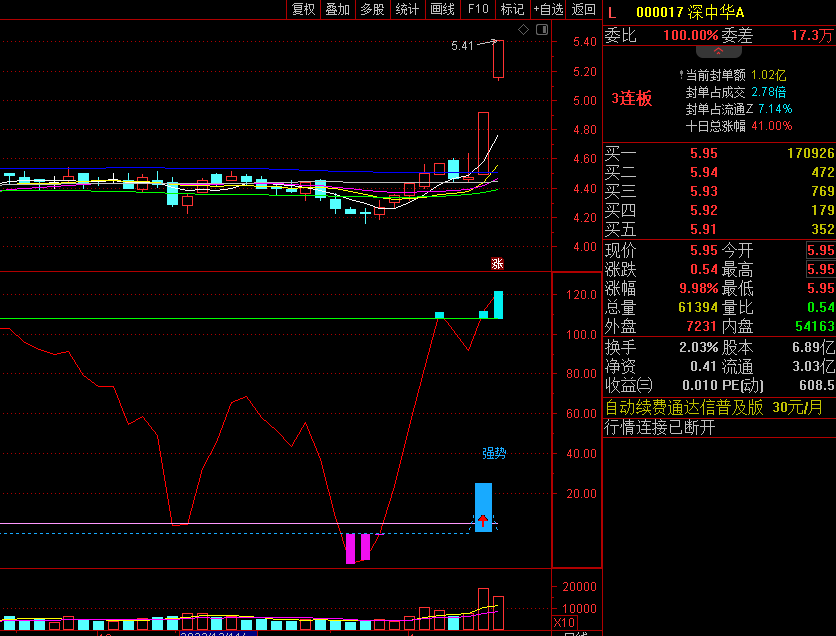Click 总量 value 61394
This screenshot has width=836, height=636.
[698, 308]
